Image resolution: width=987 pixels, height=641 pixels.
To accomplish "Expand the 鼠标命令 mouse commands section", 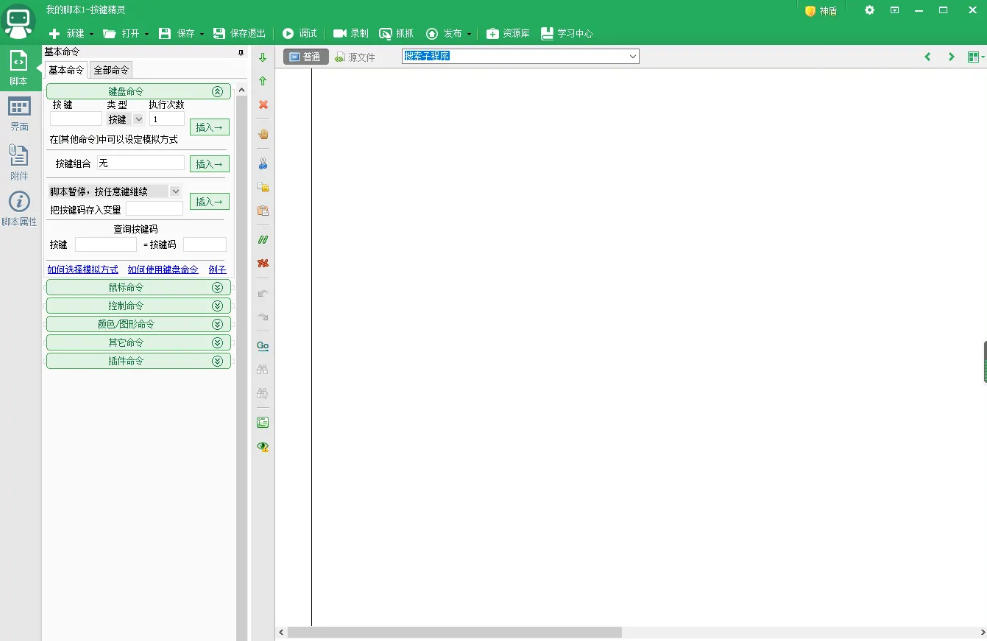I will pos(138,287).
